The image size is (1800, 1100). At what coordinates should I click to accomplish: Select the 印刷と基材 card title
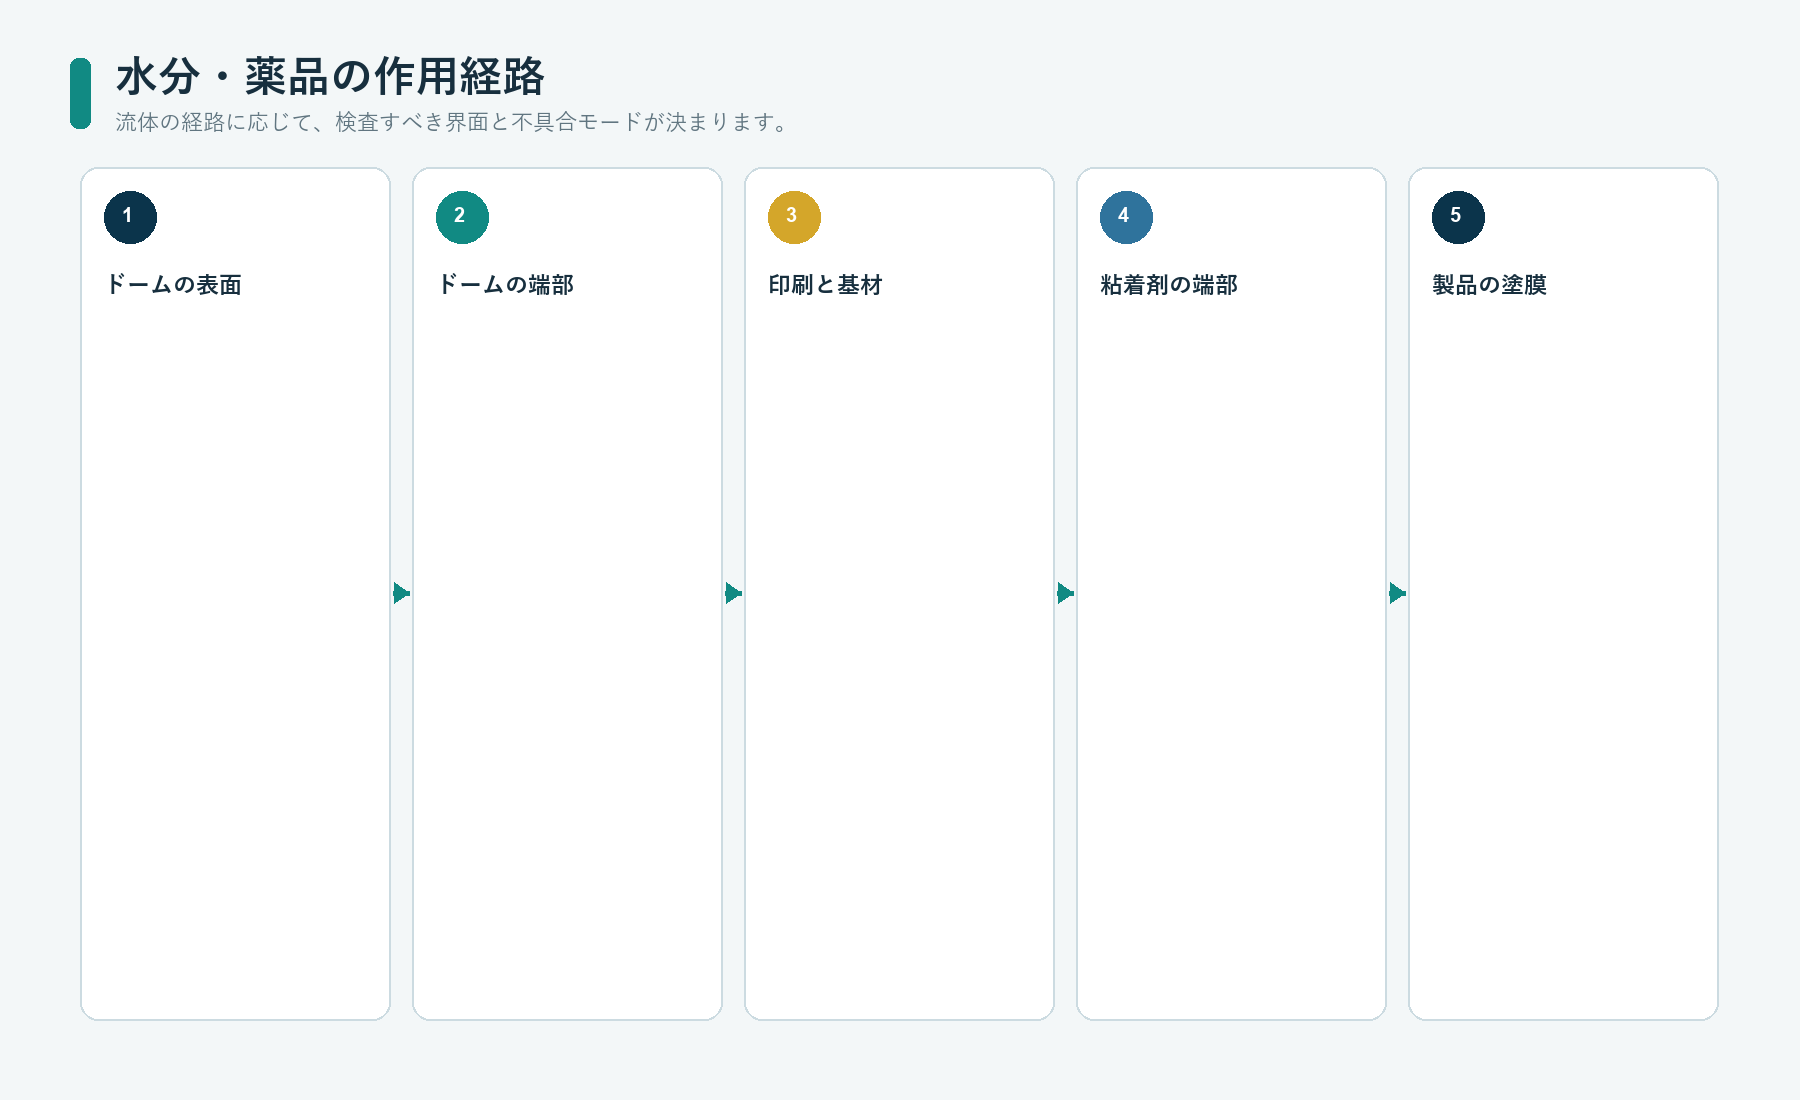pos(825,285)
